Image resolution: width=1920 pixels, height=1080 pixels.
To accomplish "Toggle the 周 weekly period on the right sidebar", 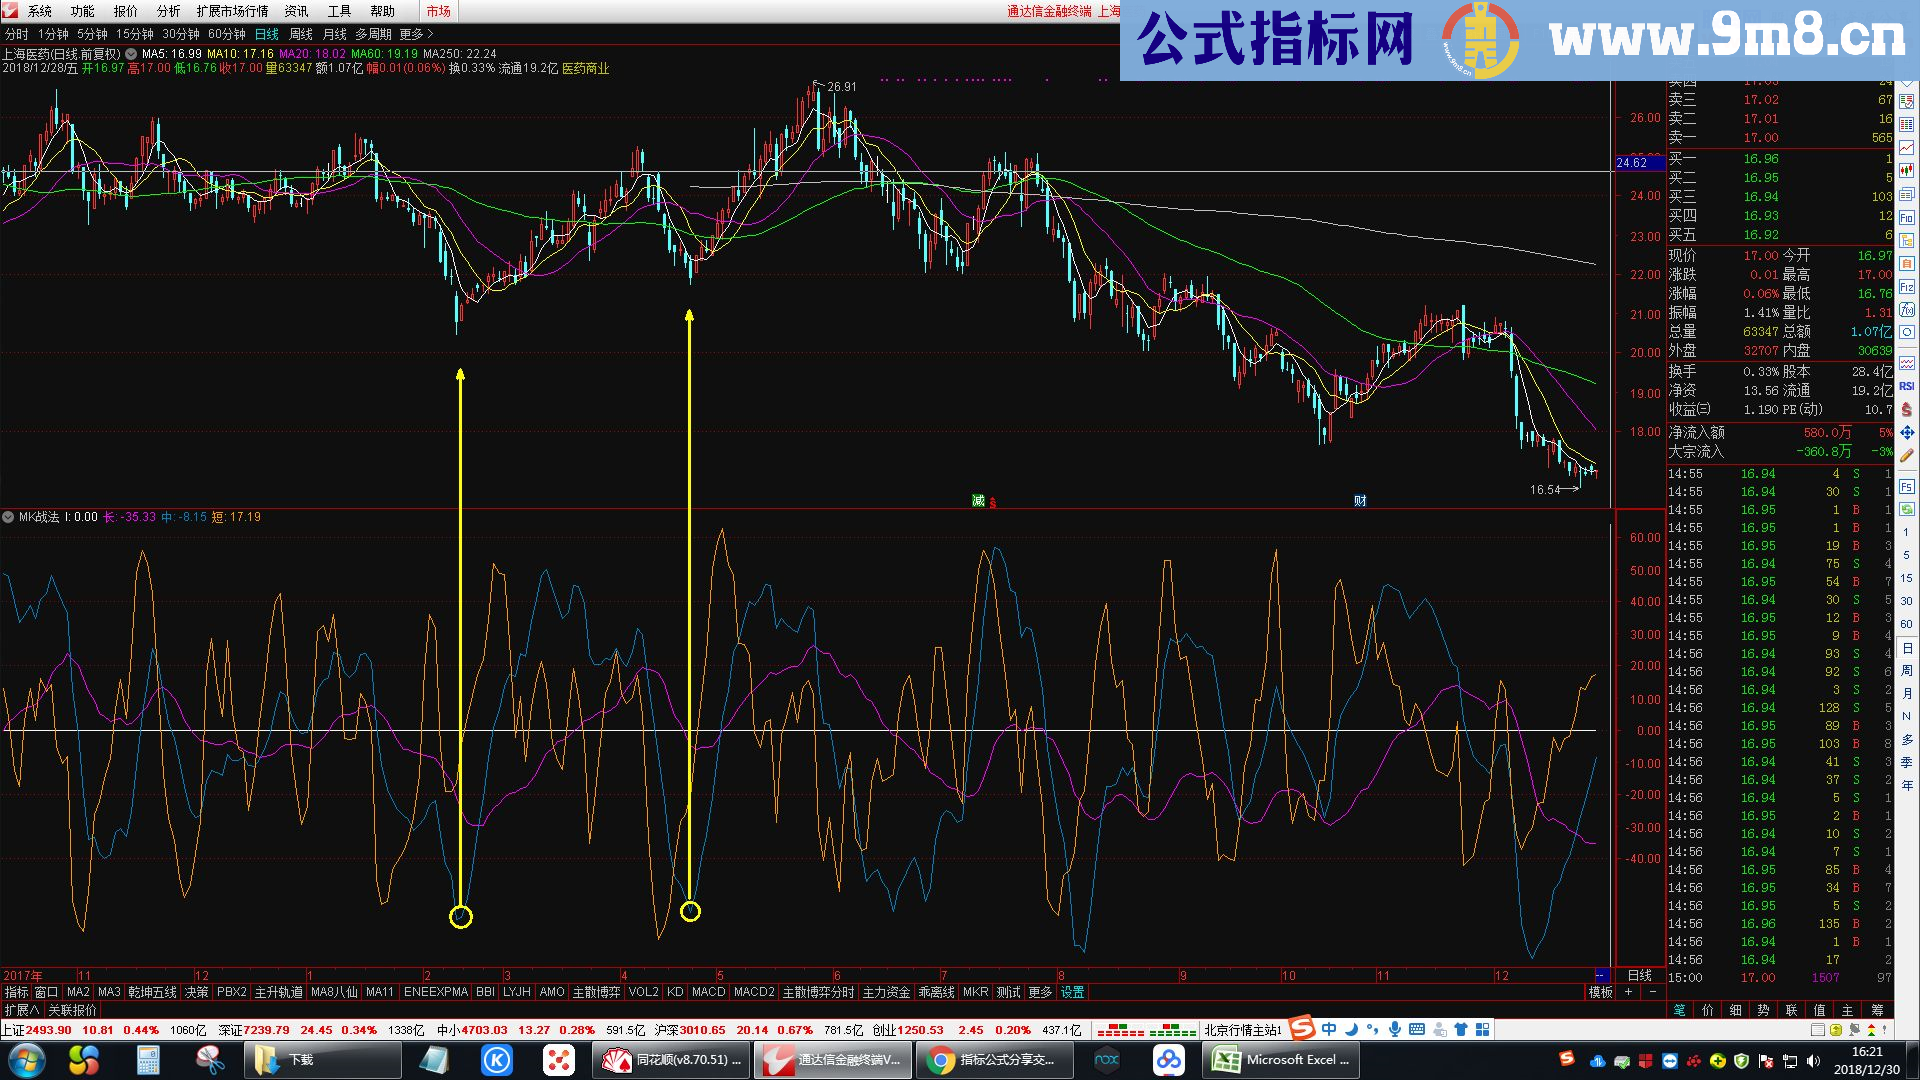I will pos(1905,670).
